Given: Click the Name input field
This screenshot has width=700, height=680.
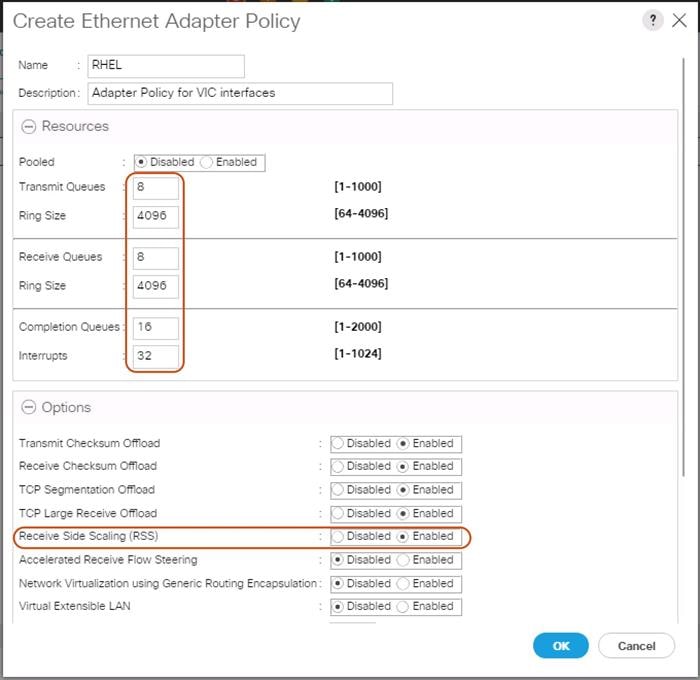Looking at the screenshot, I should (166, 66).
